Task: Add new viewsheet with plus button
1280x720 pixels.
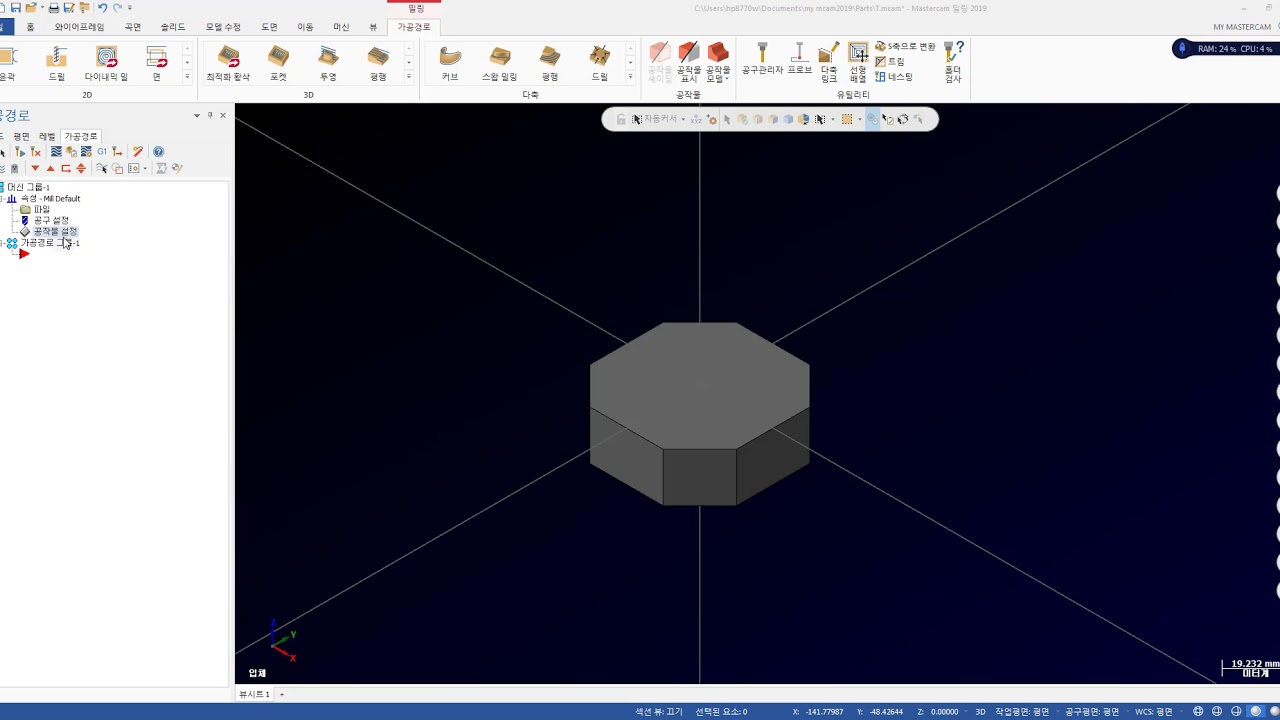Action: [282, 694]
